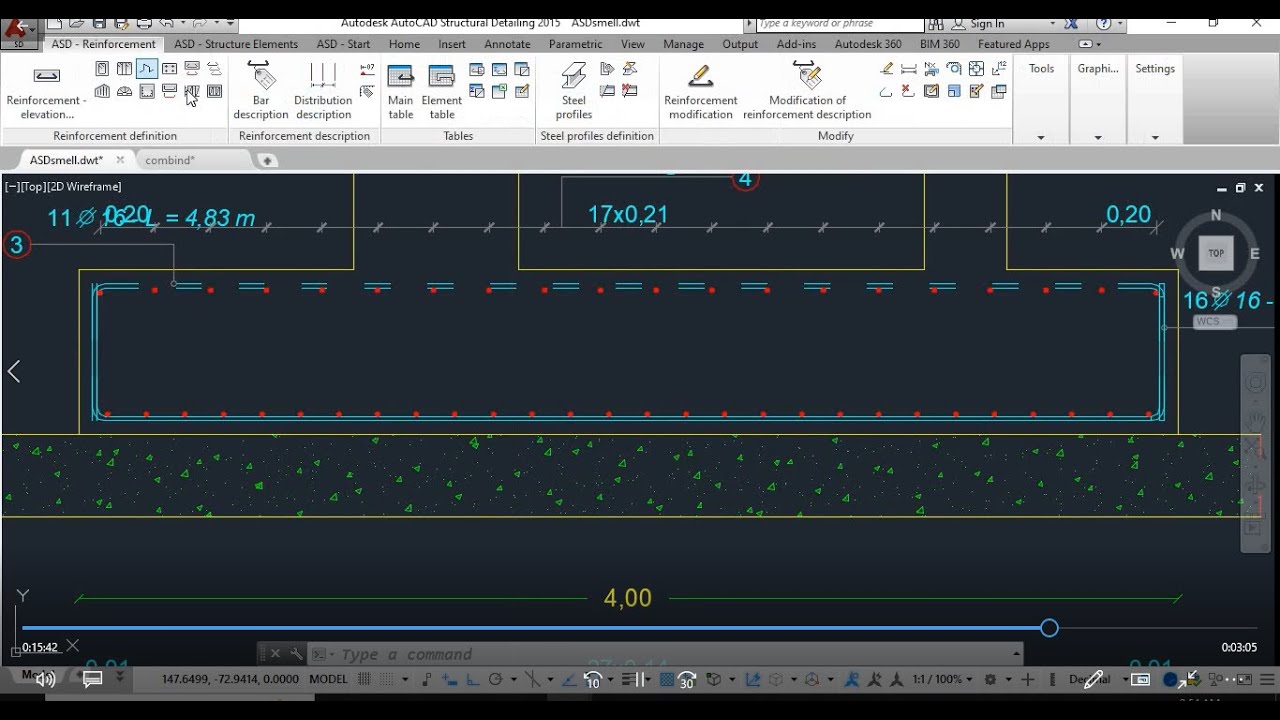
Task: Click the new drawing tab plus button
Action: pos(266,160)
